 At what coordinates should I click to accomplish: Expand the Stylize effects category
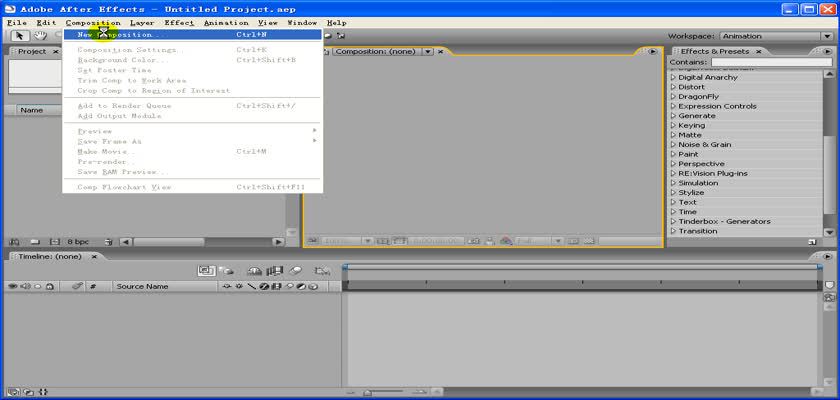[x=674, y=192]
